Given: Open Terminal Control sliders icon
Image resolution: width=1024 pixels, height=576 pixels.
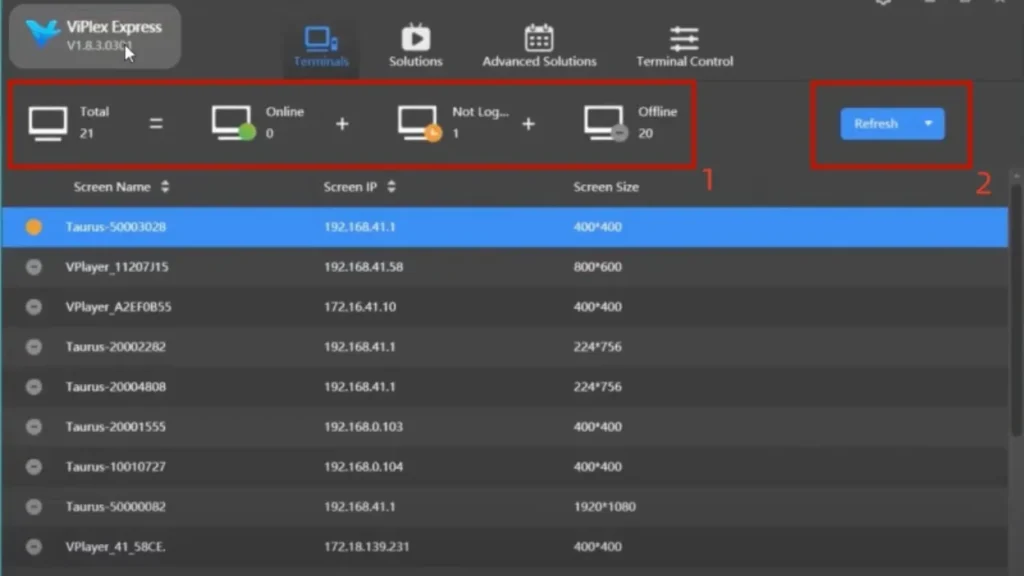Looking at the screenshot, I should click(684, 38).
